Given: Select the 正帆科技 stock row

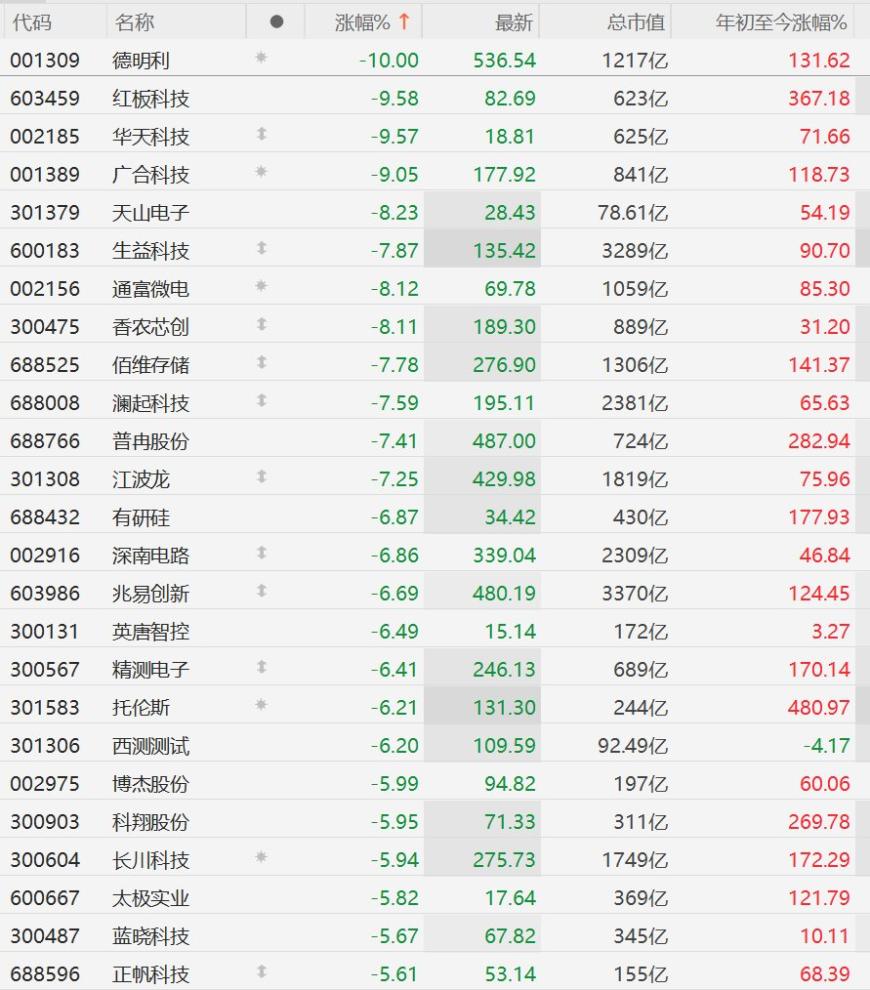Looking at the screenshot, I should pos(435,974).
